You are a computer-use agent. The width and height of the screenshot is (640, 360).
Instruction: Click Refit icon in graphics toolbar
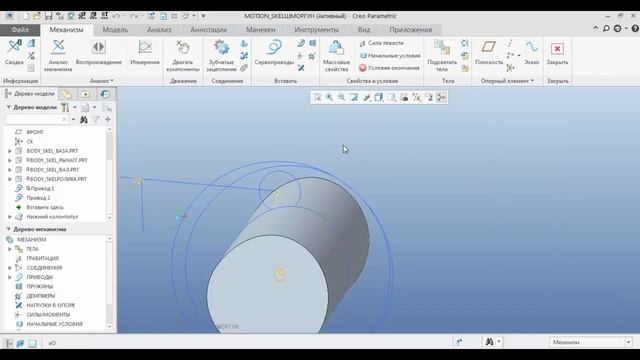[317, 97]
